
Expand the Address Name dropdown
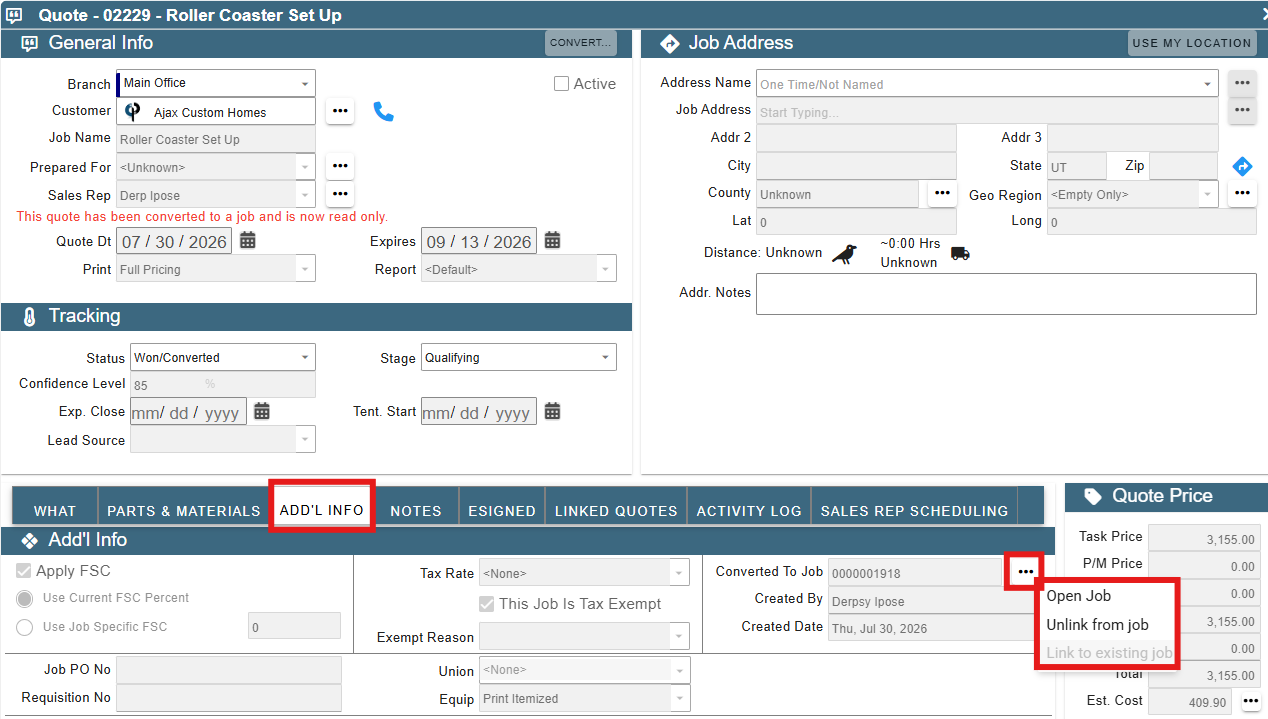point(1208,84)
